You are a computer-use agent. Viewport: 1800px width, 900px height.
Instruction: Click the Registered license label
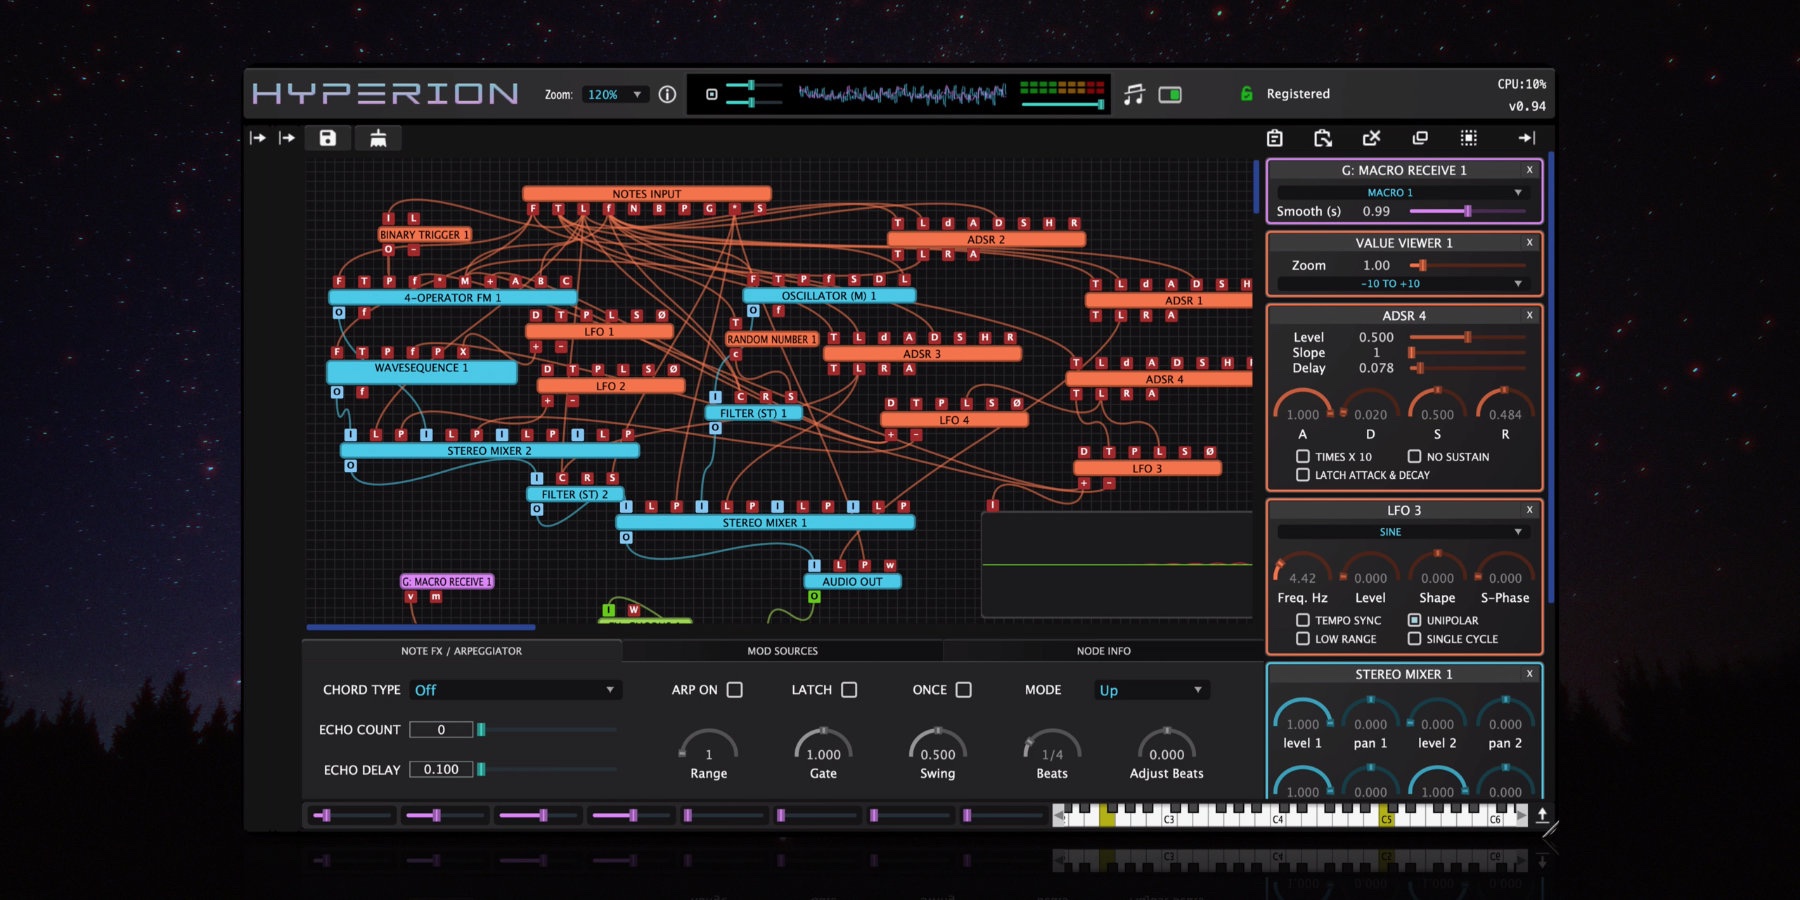tap(1298, 94)
